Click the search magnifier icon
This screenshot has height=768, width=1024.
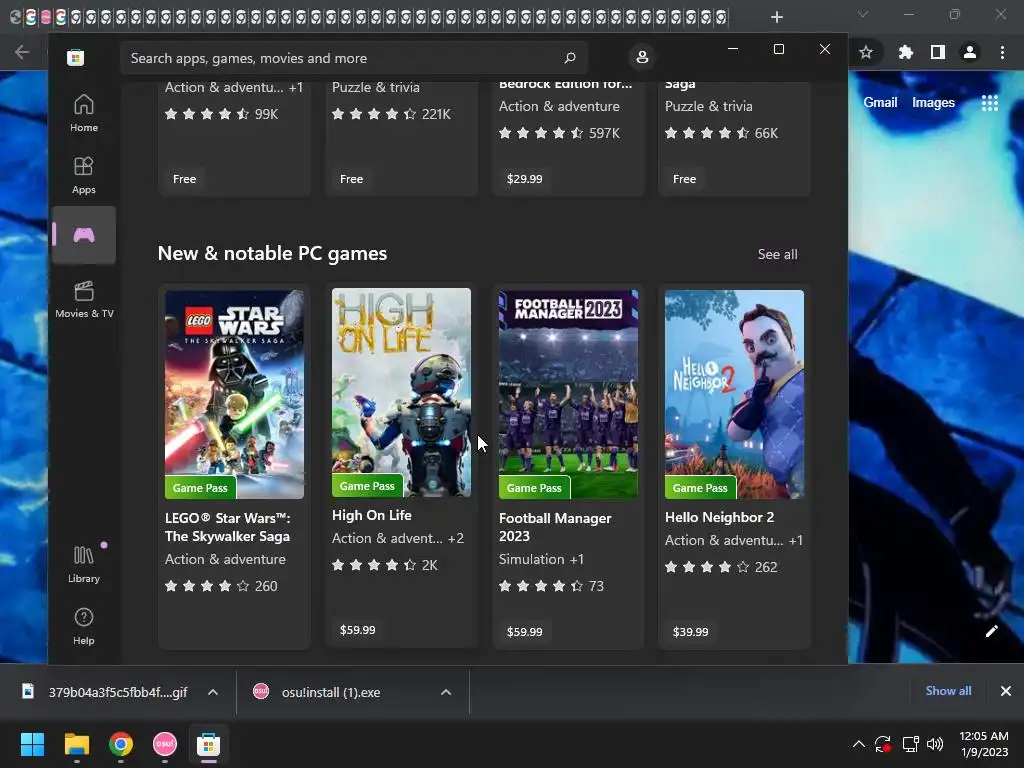pos(570,57)
